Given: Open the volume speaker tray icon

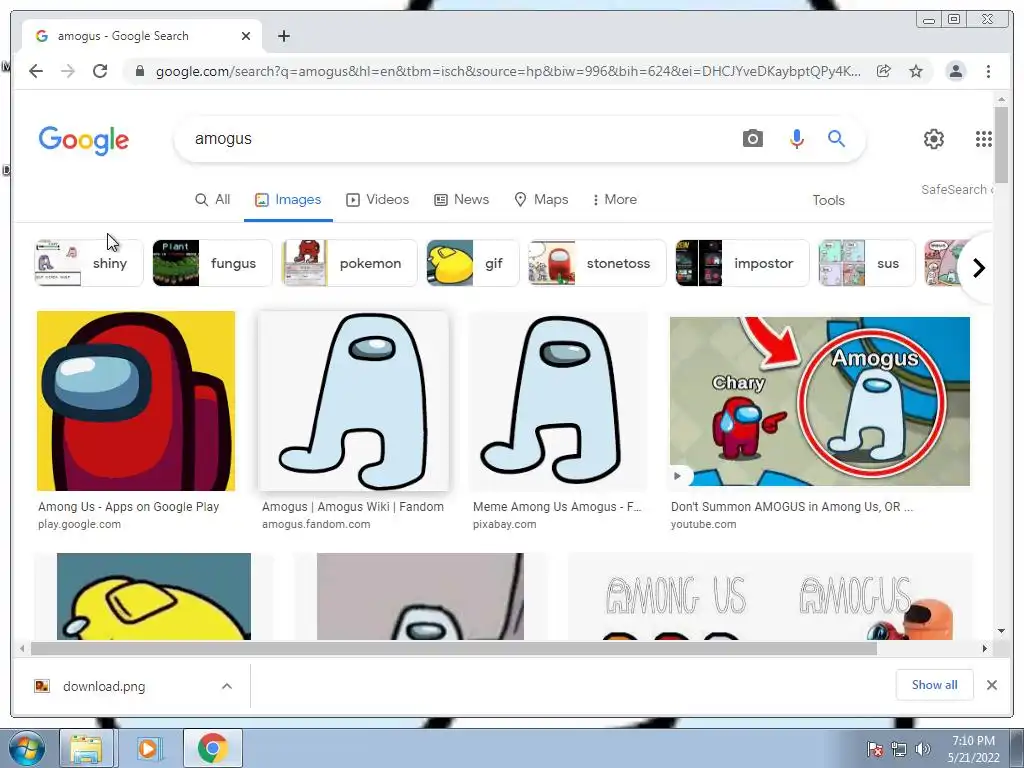Looking at the screenshot, I should pos(923,749).
